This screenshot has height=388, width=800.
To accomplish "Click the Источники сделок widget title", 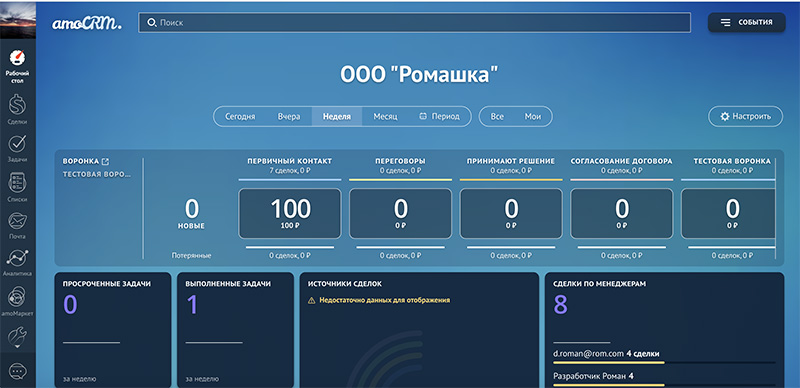I will tap(344, 284).
